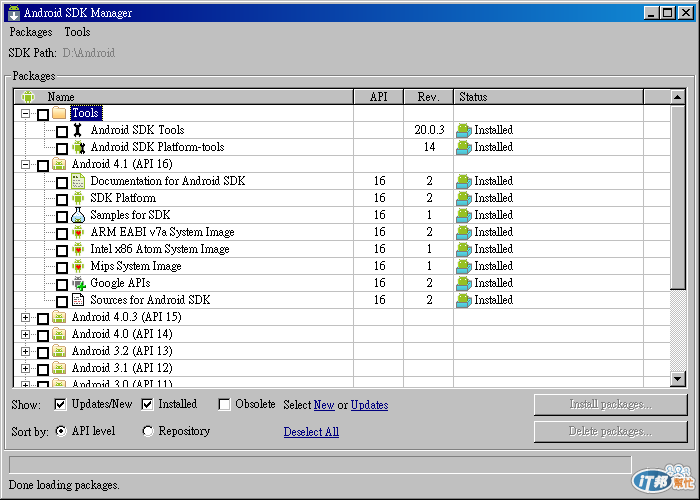Check the Android 4.0.3 (API 15) checkbox
Screen dimensions: 700x500
pos(43,319)
